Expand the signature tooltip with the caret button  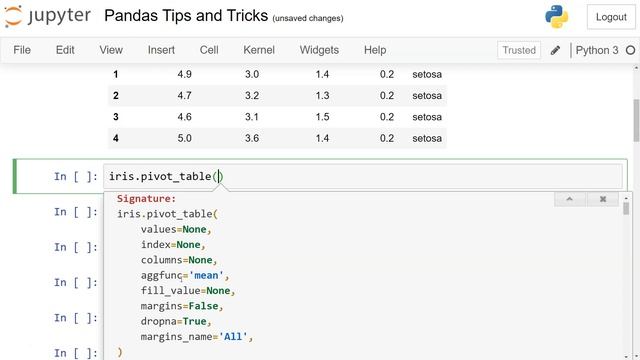click(x=570, y=199)
